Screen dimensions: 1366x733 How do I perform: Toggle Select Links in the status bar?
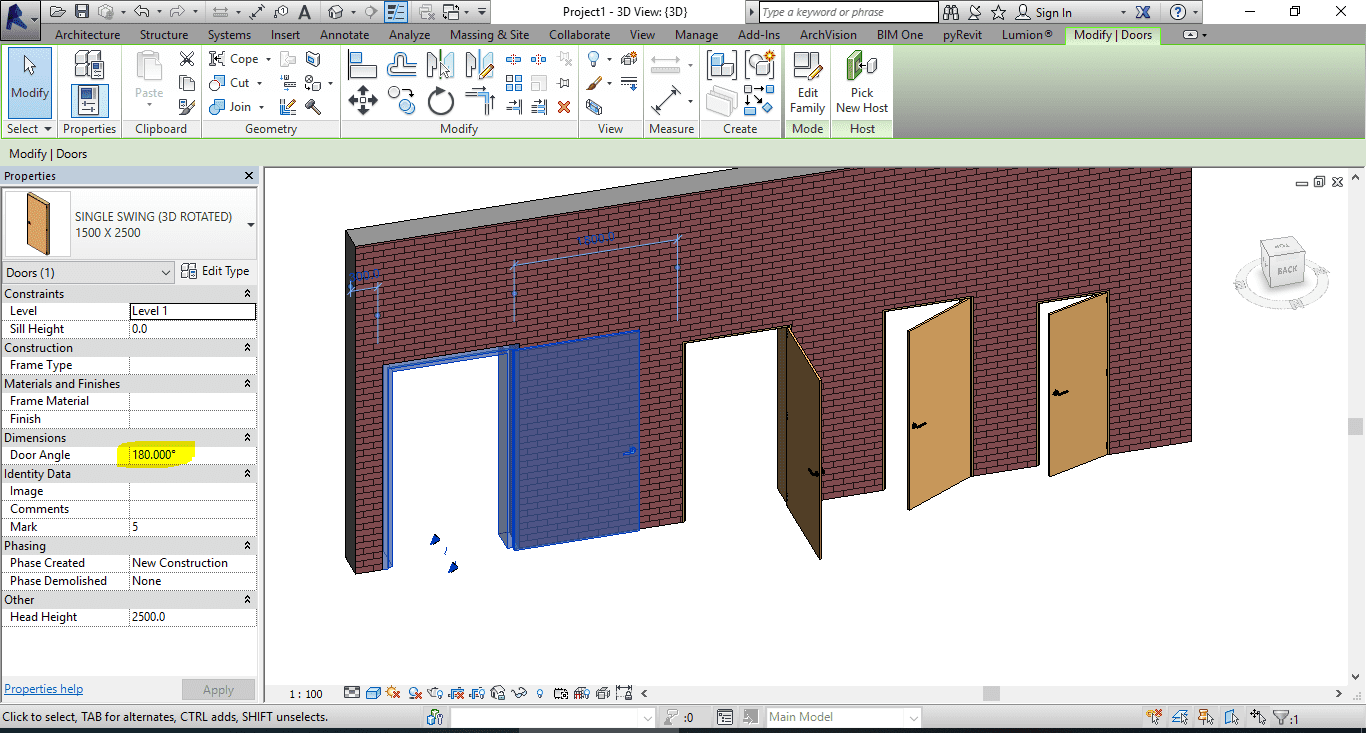[x=1155, y=717]
